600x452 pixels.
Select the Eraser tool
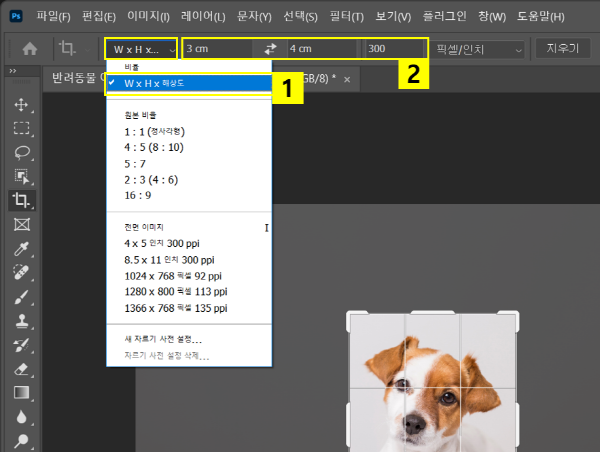21,369
